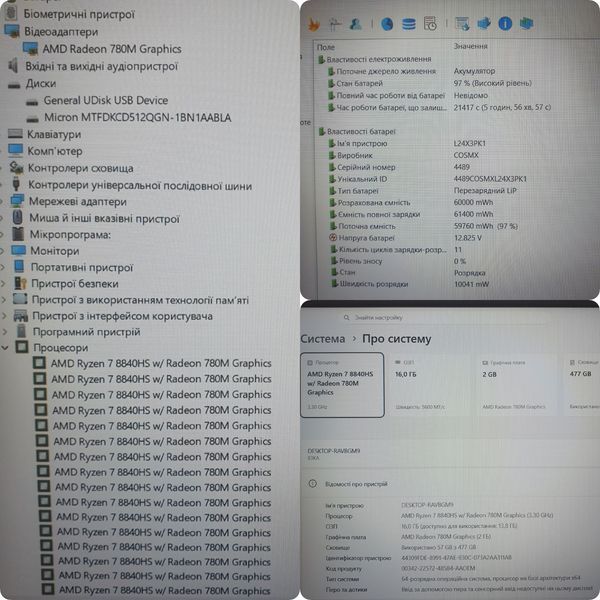
Task: Click the USB plug icon of serial bus controllers
Action: point(16,184)
